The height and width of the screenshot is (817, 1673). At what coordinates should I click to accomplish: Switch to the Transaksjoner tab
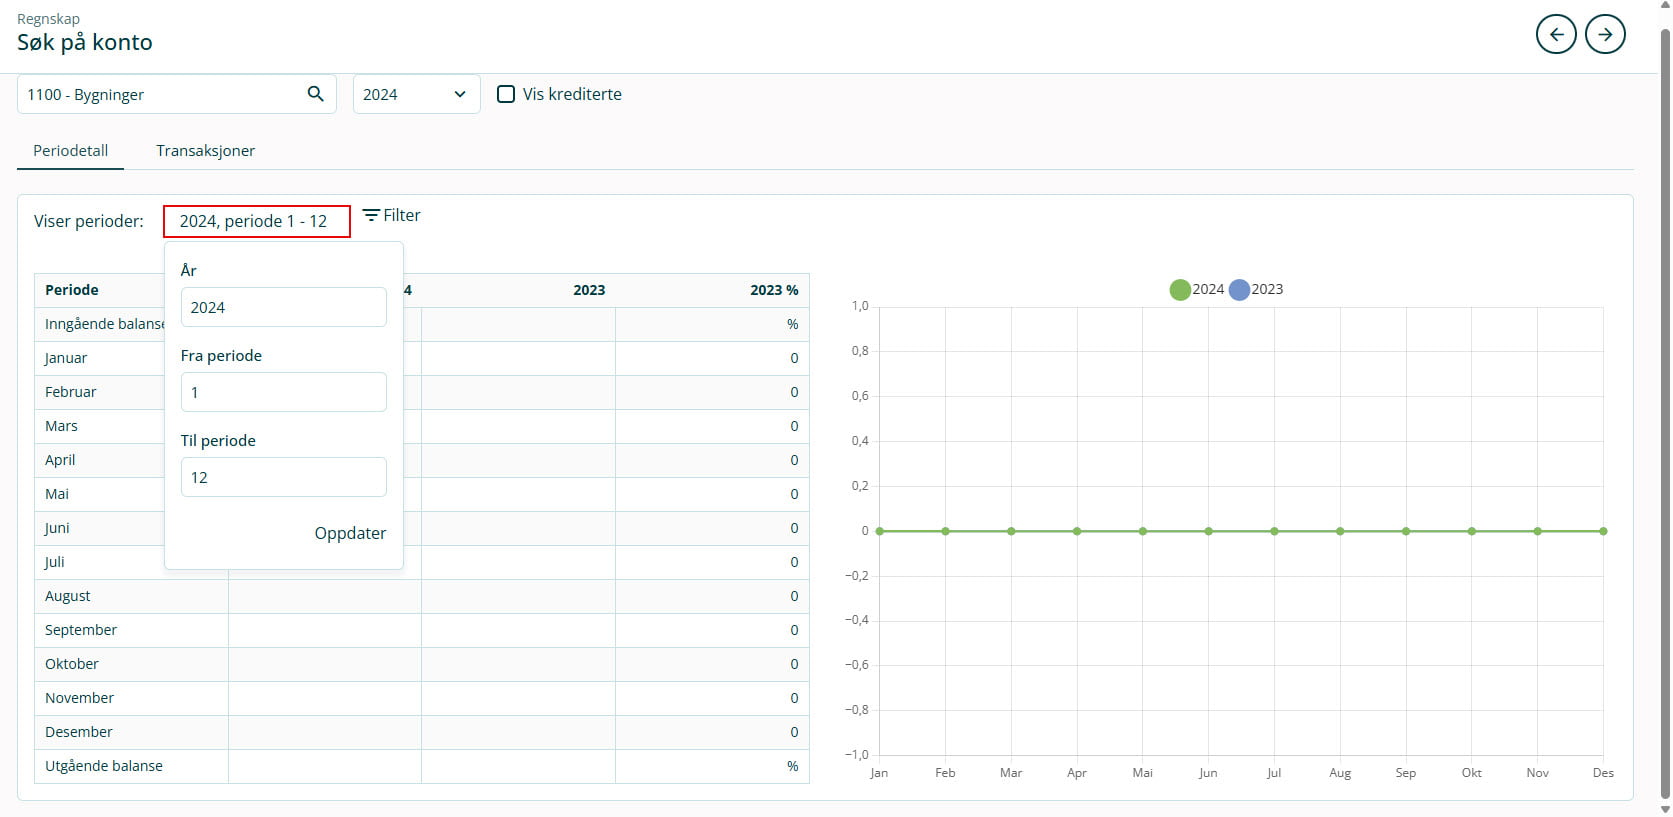205,150
